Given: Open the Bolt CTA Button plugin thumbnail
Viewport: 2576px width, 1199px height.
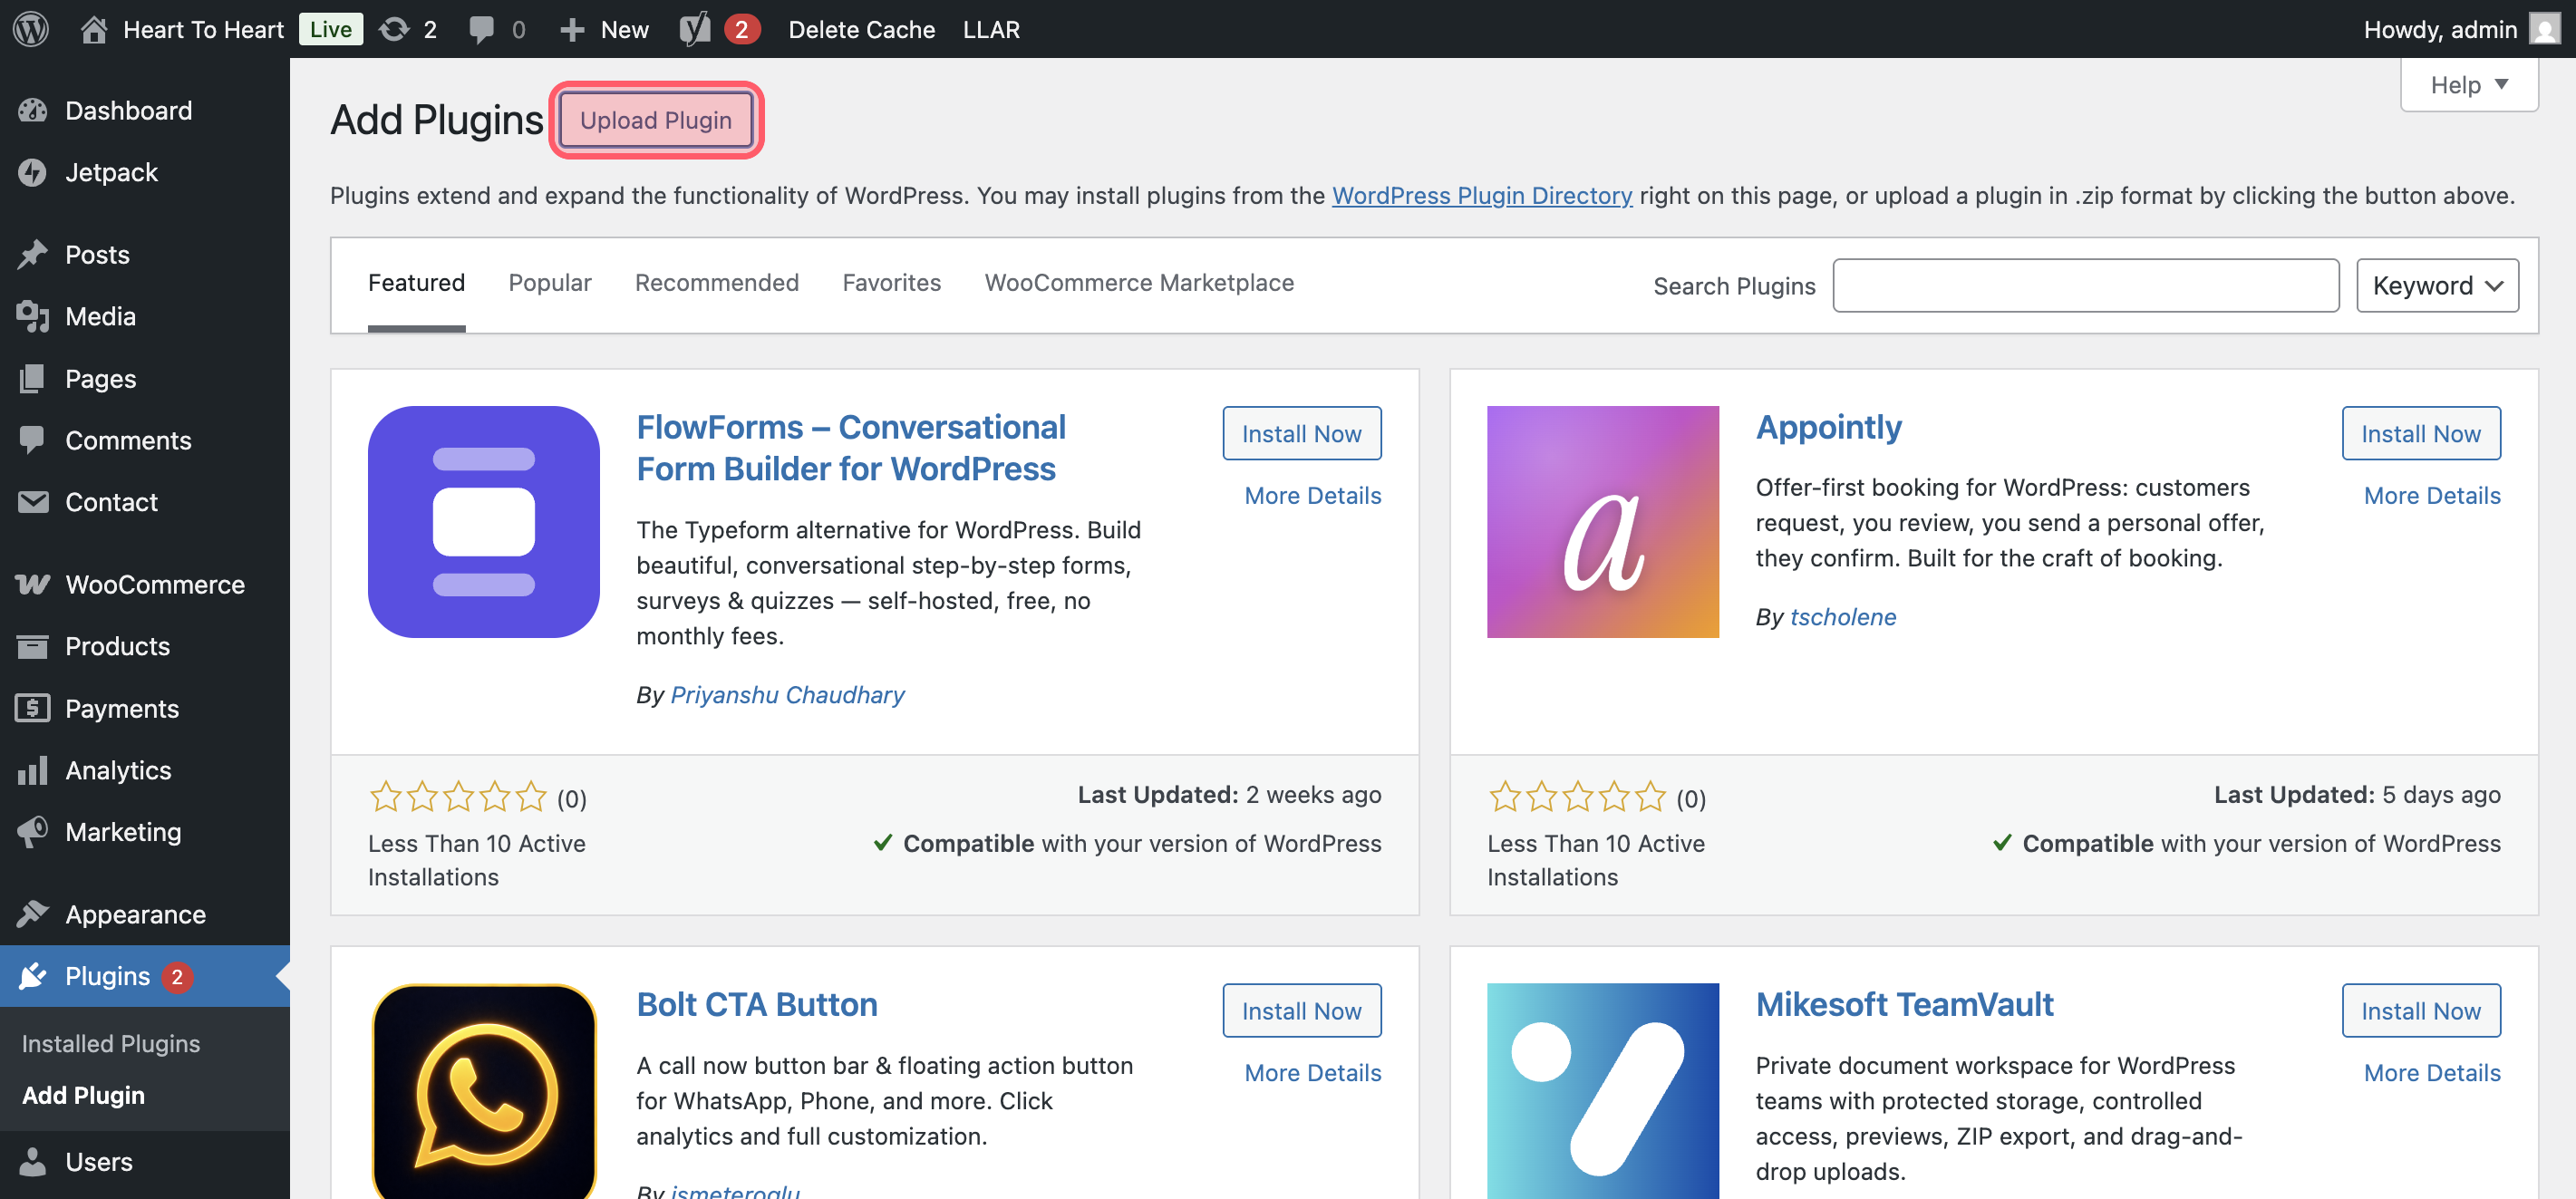Looking at the screenshot, I should coord(483,1091).
